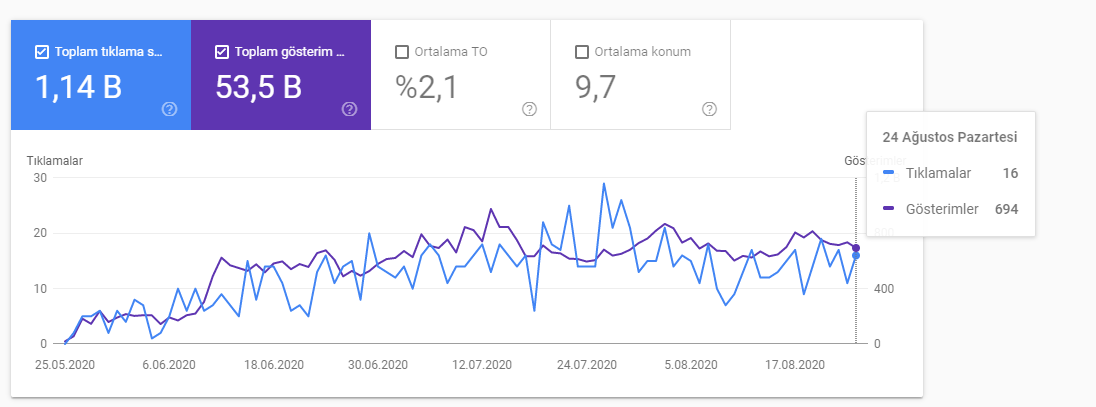
Task: Click the blue Tıklamalar legend swatch
Action: coord(889,173)
